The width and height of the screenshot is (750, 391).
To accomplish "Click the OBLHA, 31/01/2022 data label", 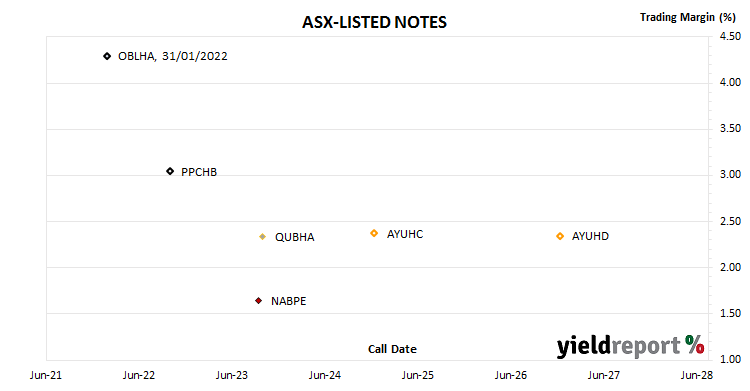I will (173, 56).
